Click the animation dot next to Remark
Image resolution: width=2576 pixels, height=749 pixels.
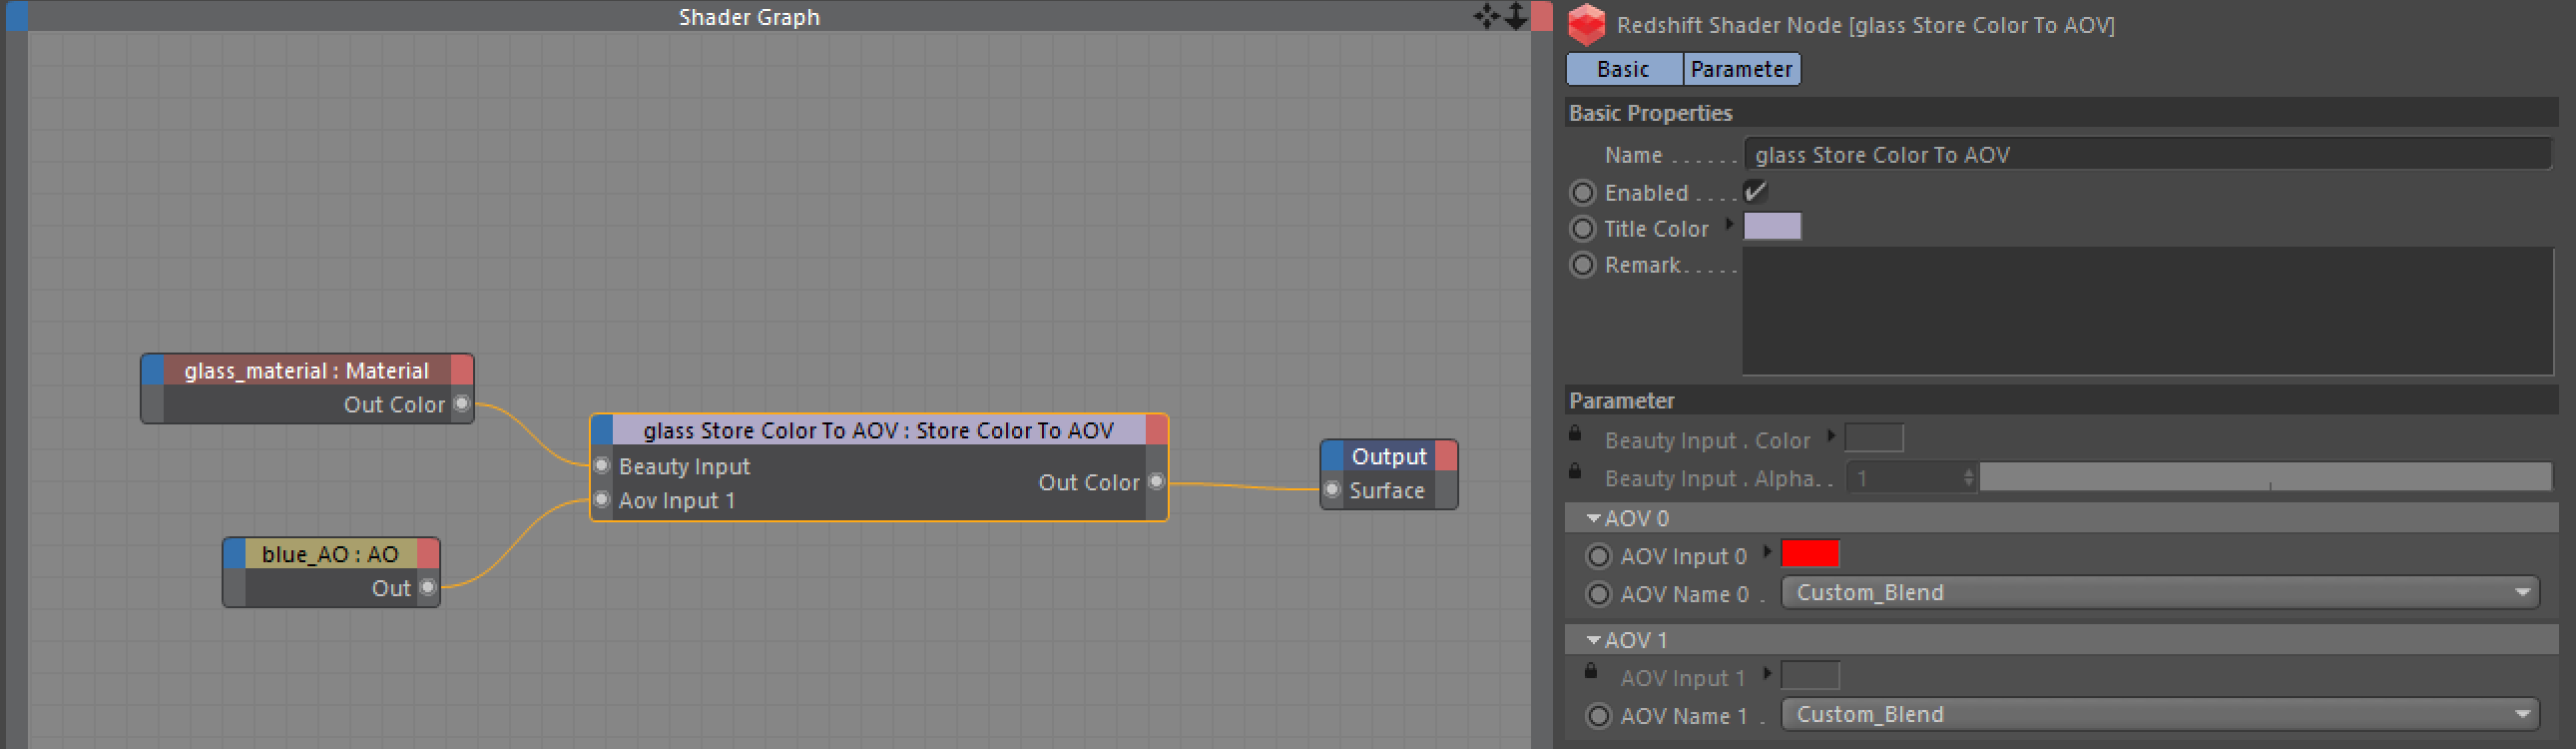[x=1582, y=264]
